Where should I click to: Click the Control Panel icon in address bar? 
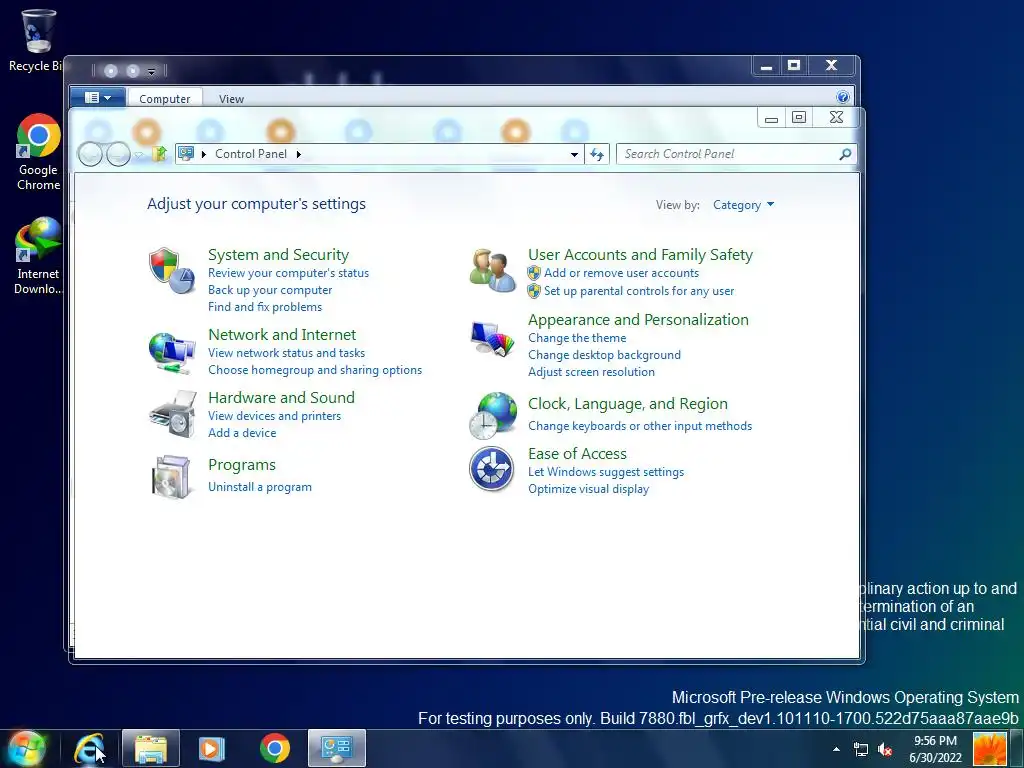coord(186,153)
